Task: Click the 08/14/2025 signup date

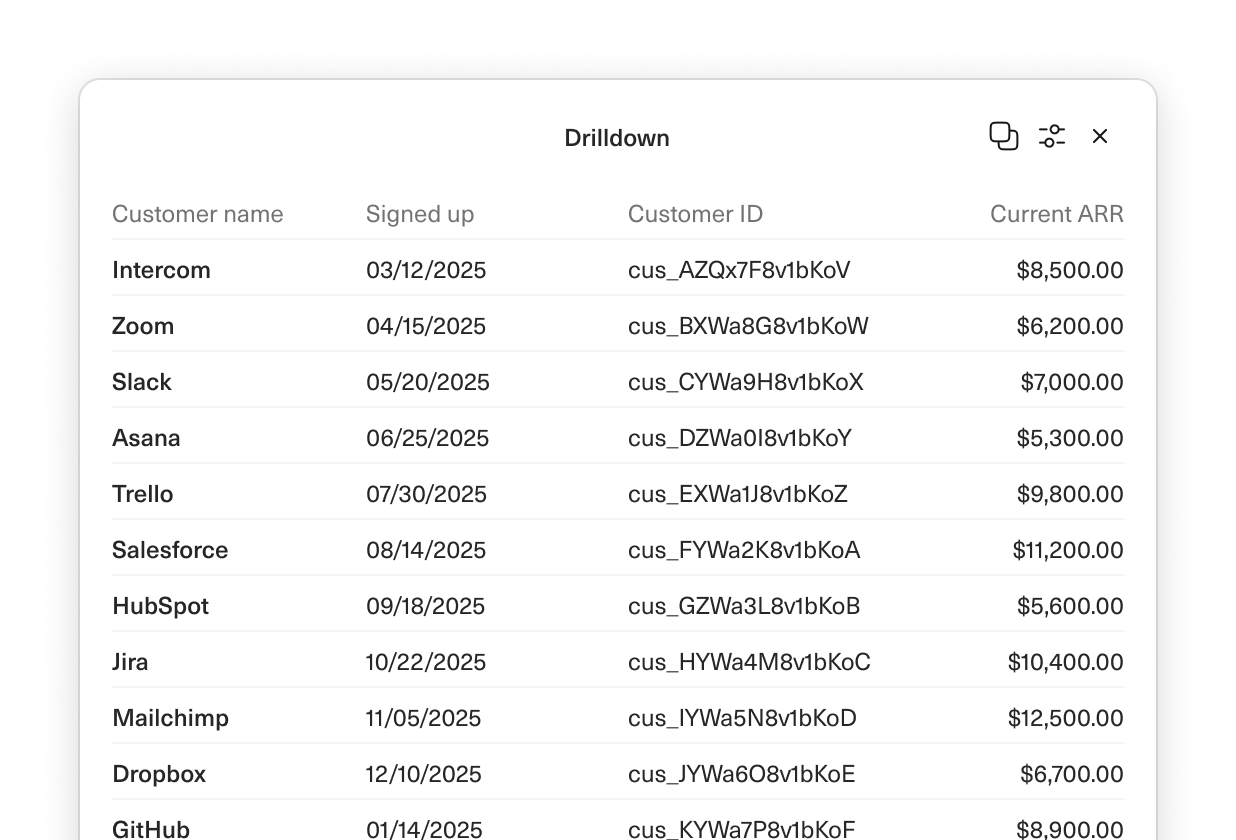Action: point(426,550)
